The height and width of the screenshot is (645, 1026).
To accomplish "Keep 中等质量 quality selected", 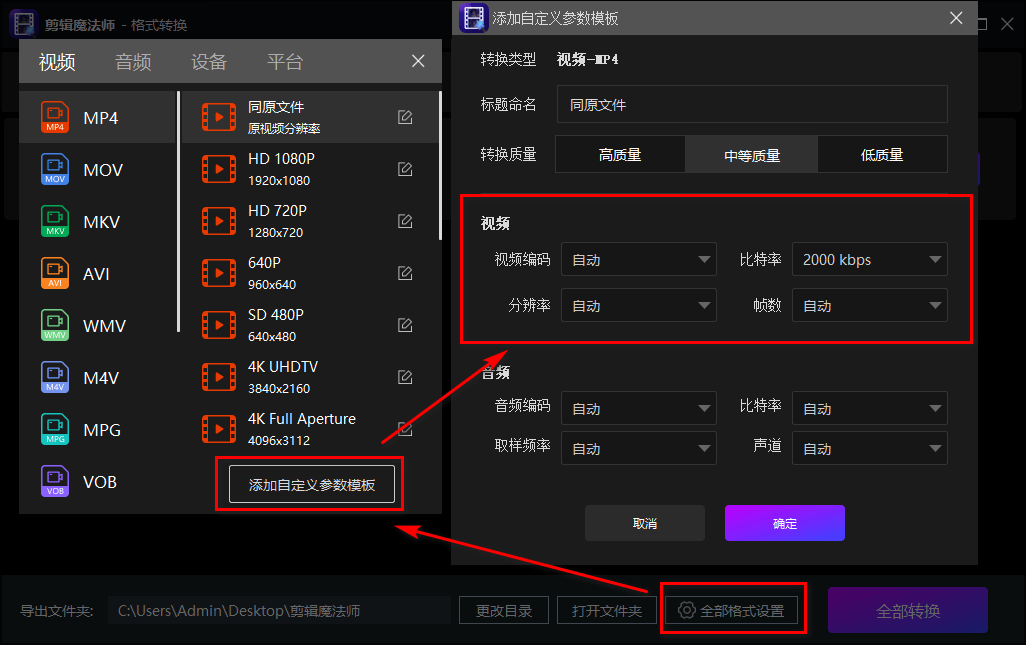I will [x=751, y=154].
